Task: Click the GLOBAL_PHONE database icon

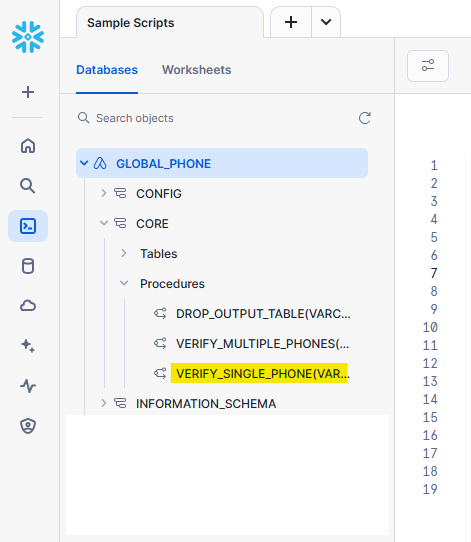Action: point(100,163)
